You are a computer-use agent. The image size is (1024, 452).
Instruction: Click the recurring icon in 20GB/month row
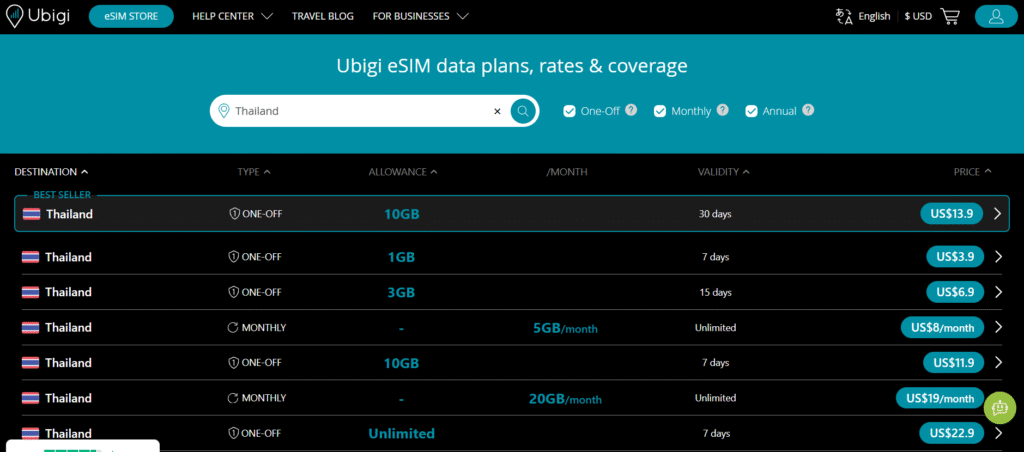(x=232, y=398)
